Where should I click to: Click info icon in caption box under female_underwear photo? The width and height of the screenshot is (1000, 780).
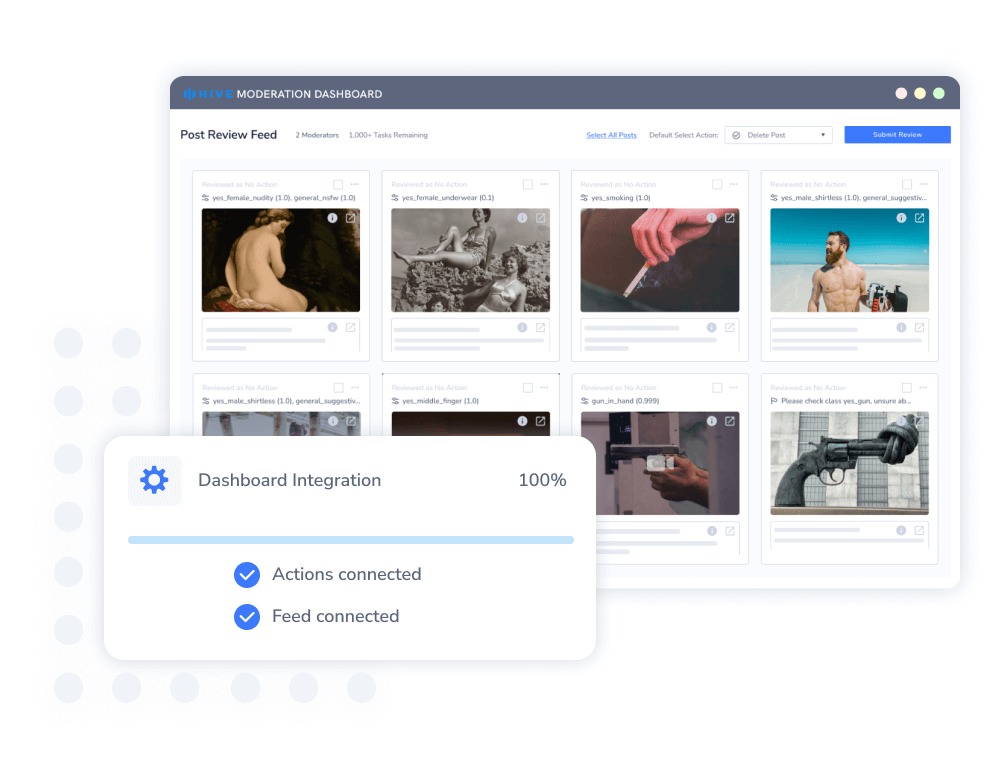[522, 327]
